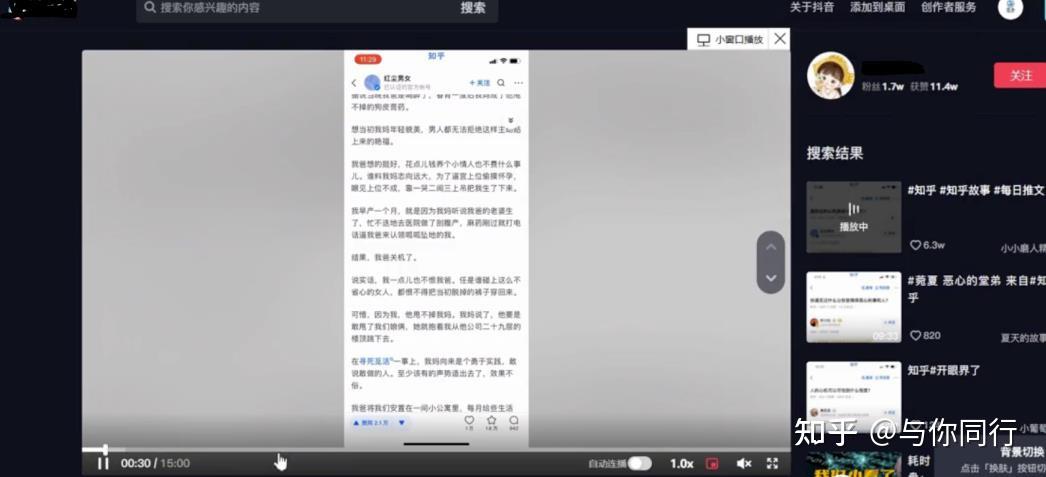Open the video author's cartoon avatar
1046x477 pixels.
pos(831,75)
